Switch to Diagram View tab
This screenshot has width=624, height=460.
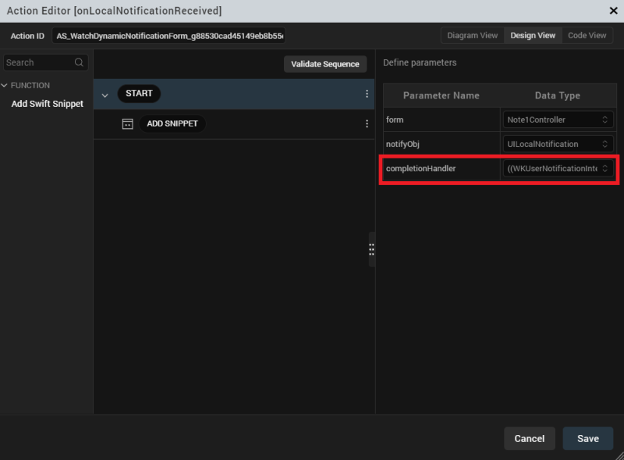[472, 35]
